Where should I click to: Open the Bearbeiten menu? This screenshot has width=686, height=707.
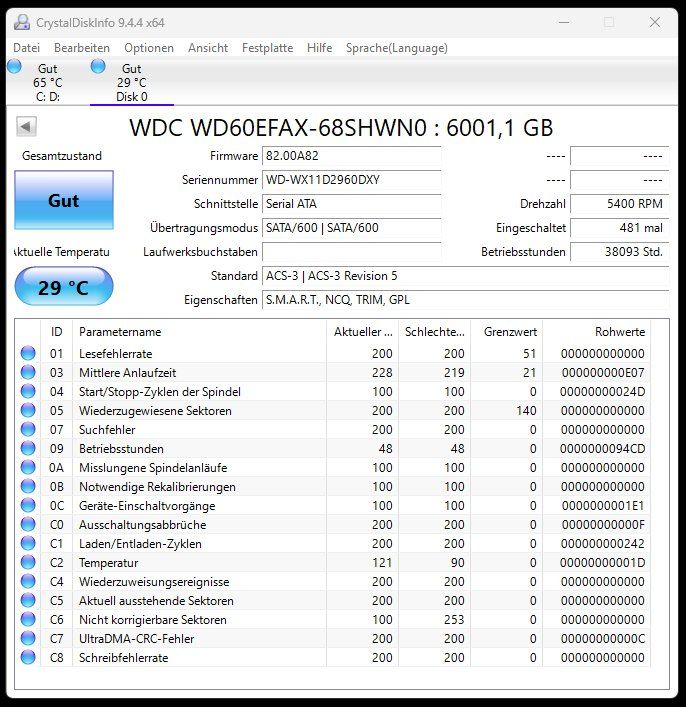[82, 48]
